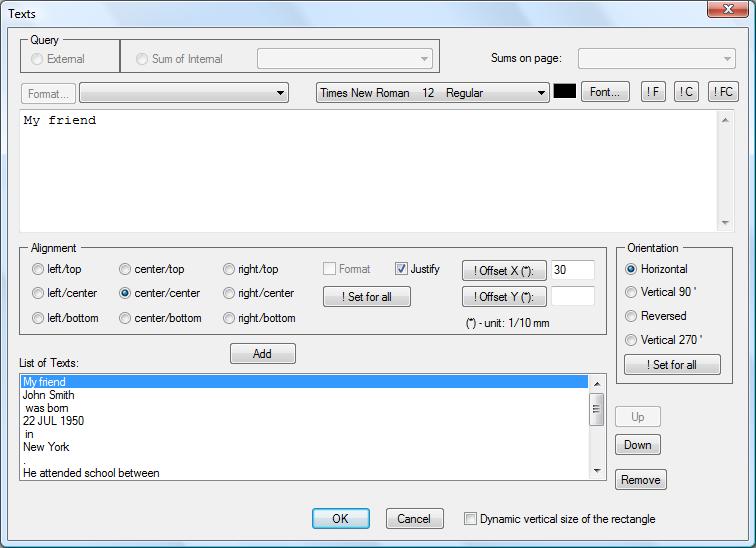Move the text Down in list
The width and height of the screenshot is (756, 548).
[637, 445]
